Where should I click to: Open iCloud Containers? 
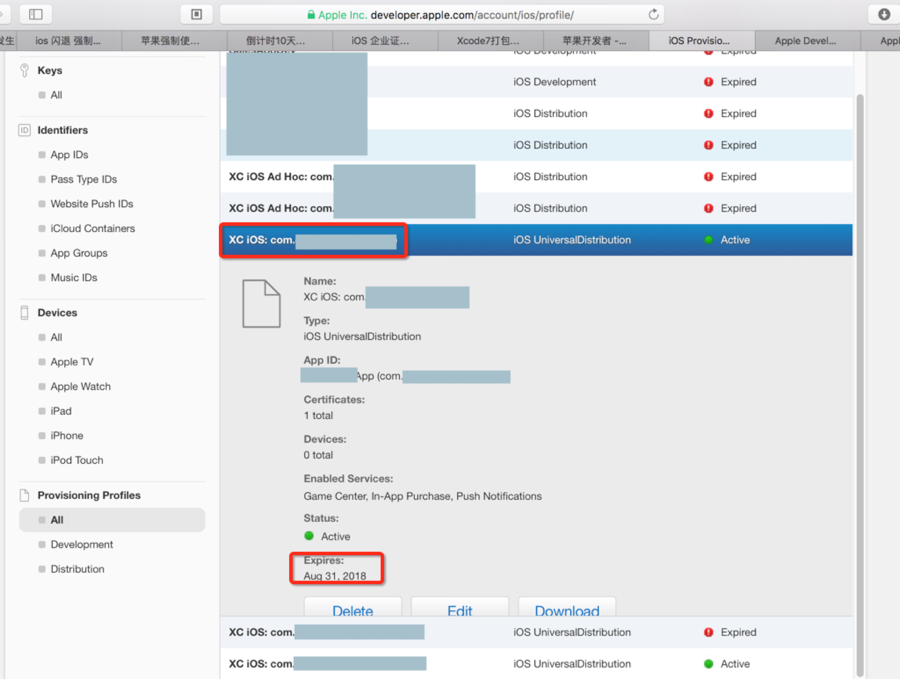tap(92, 228)
